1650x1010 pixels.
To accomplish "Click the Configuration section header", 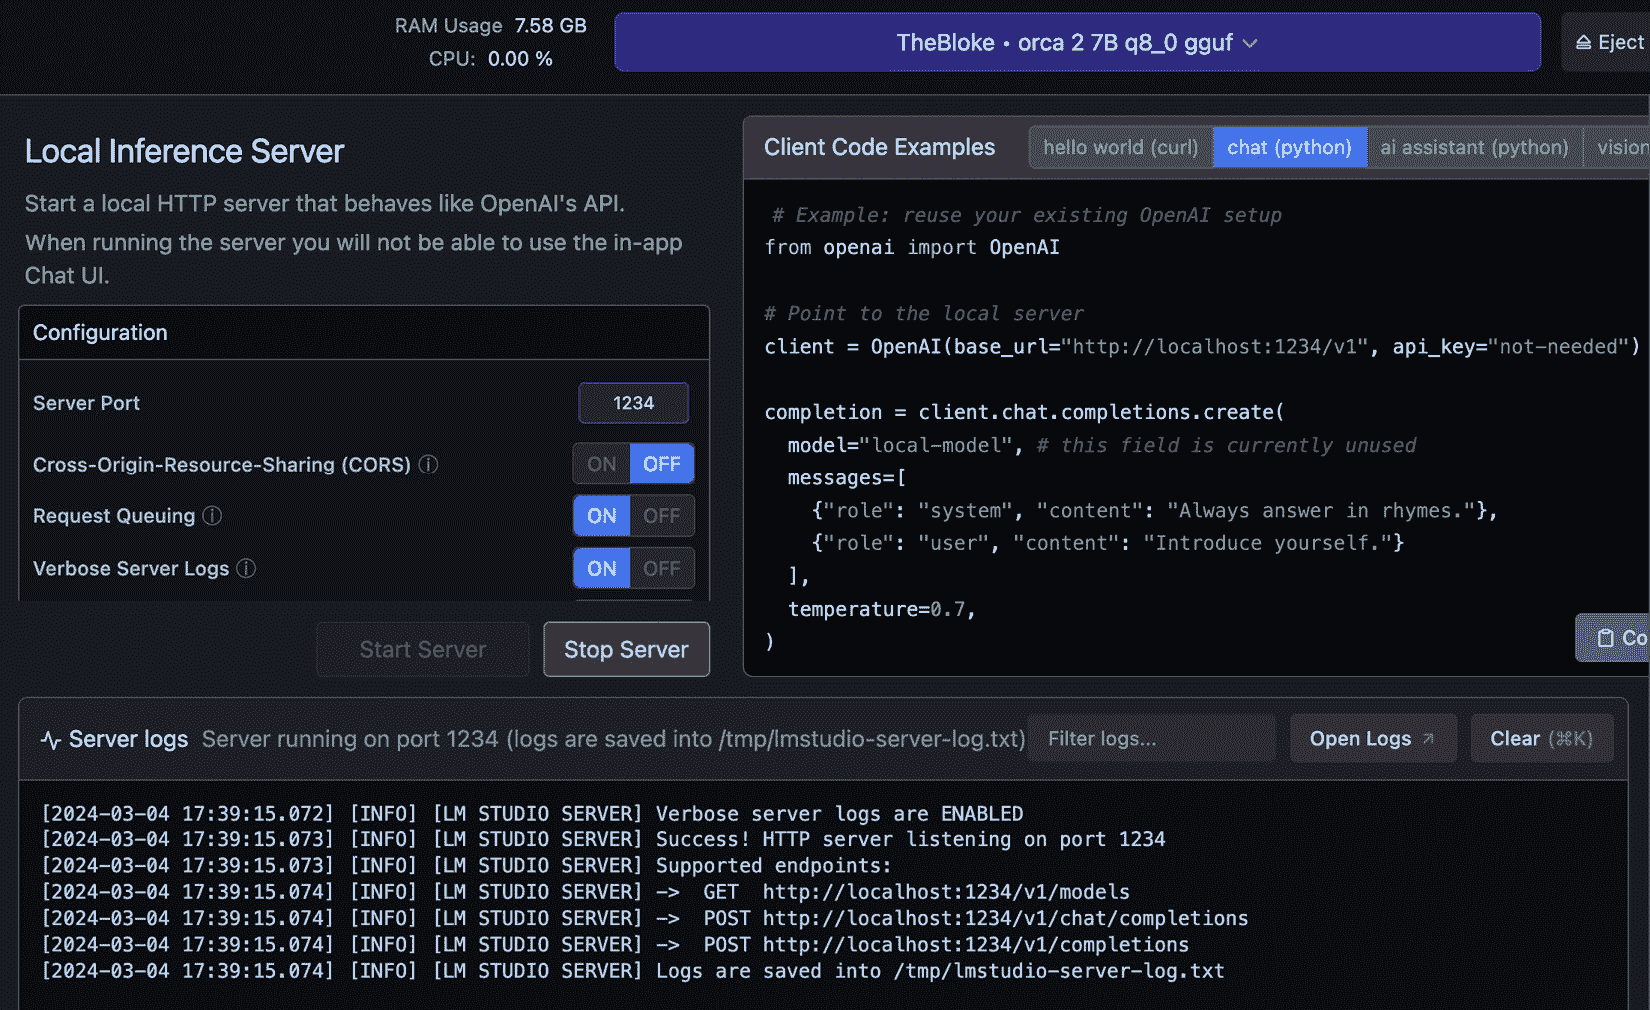I will (364, 333).
